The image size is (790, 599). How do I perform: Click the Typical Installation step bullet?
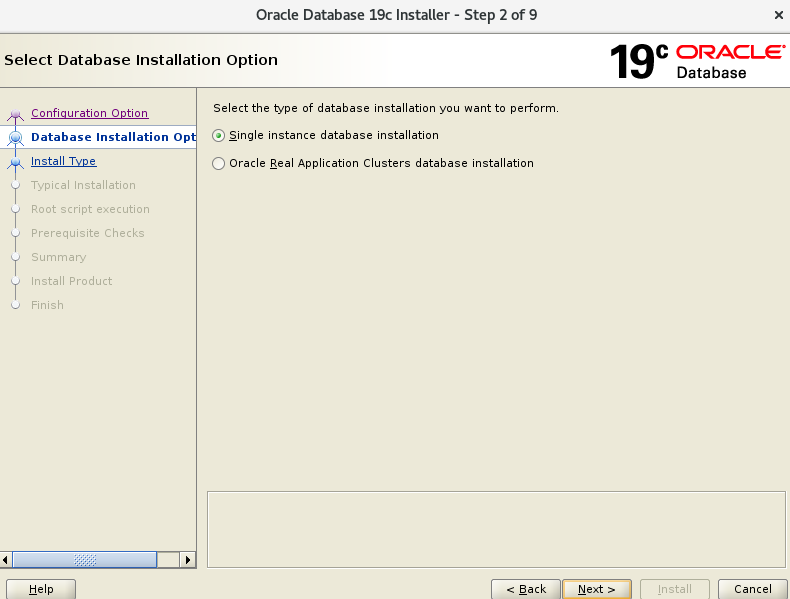[16, 185]
